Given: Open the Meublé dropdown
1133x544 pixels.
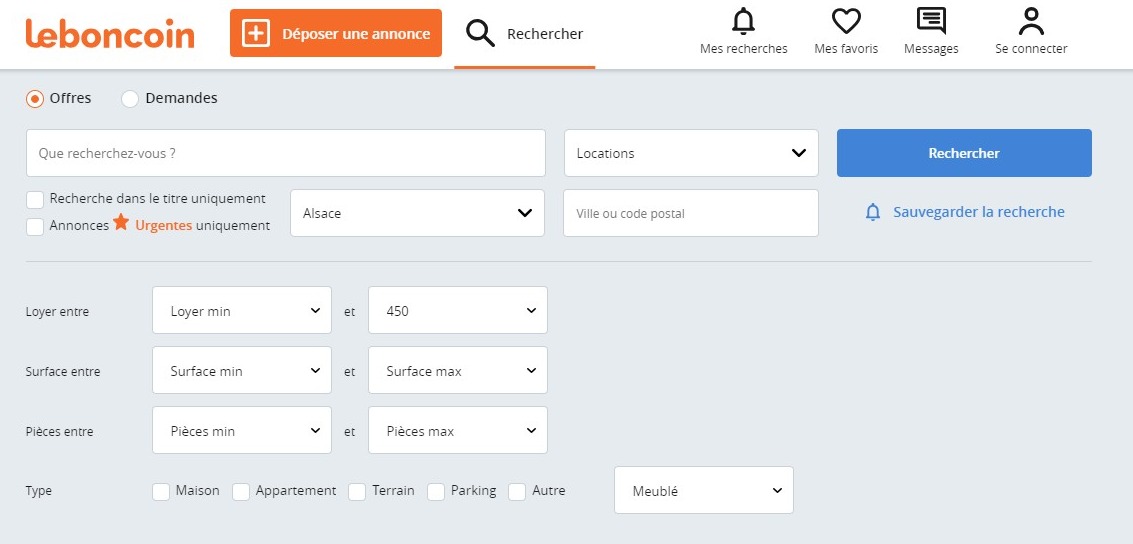Looking at the screenshot, I should pyautogui.click(x=703, y=491).
